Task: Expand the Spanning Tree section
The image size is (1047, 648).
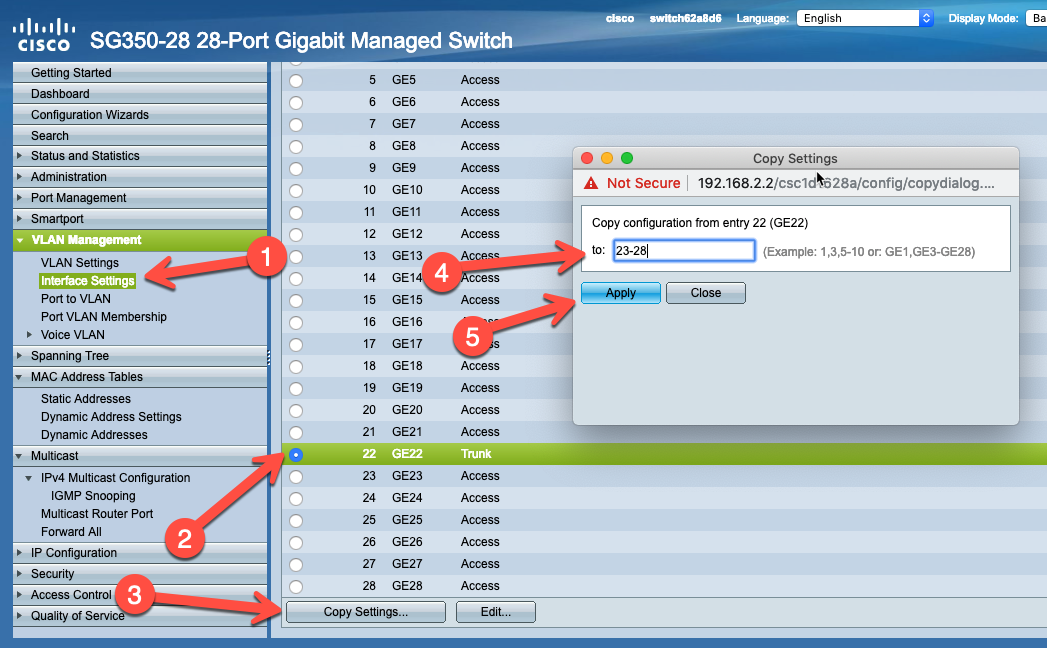Action: coord(19,355)
